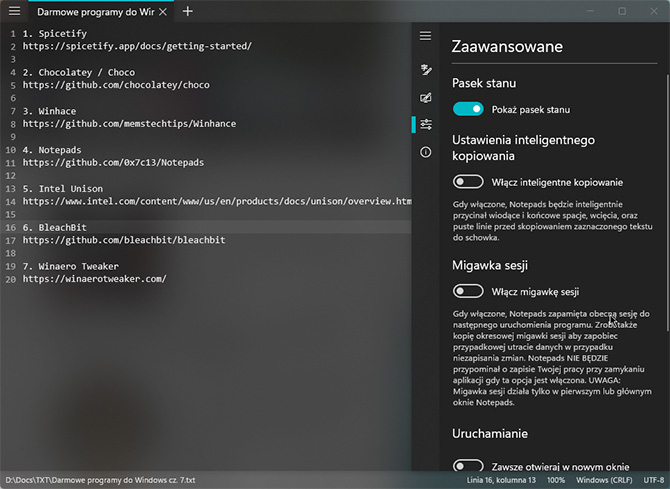The height and width of the screenshot is (489, 670).
Task: Click the intel.com unison URL line
Action: point(217,202)
